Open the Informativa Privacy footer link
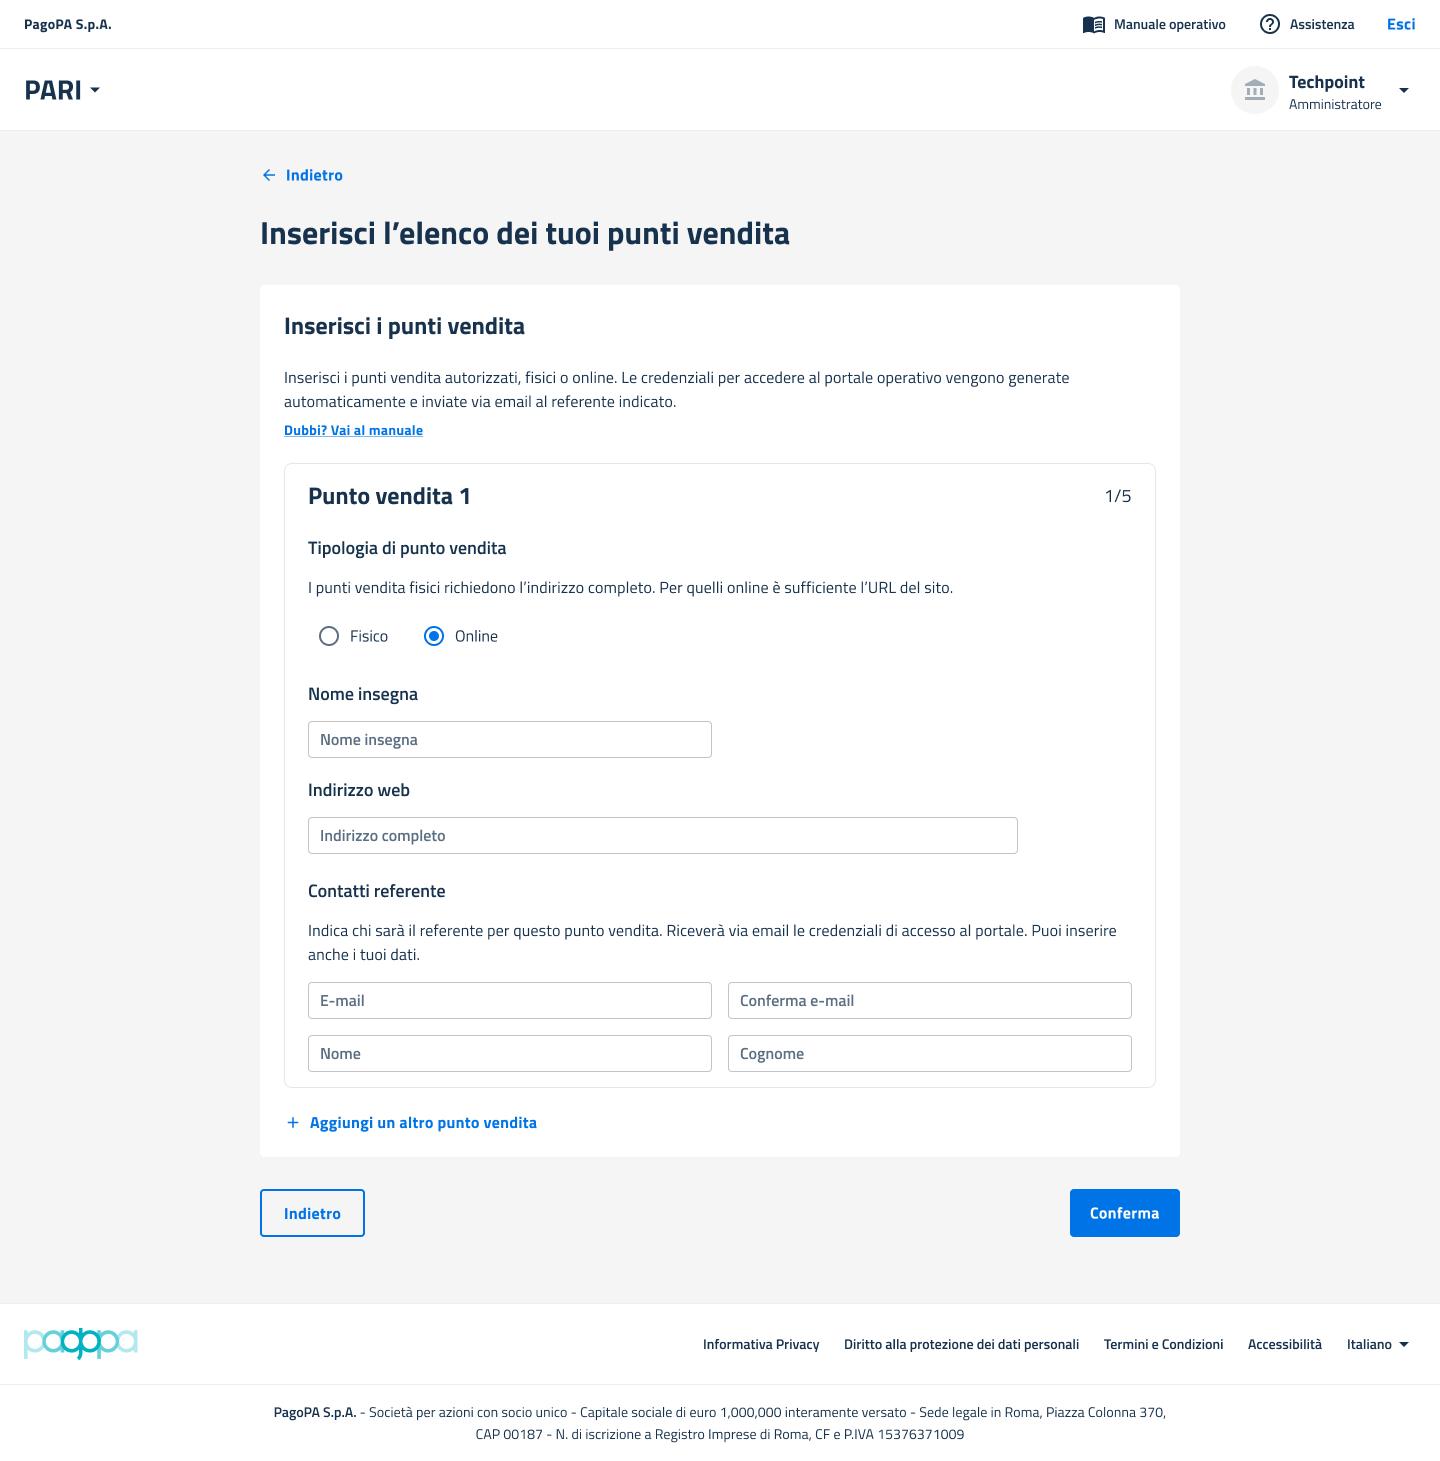This screenshot has height=1461, width=1440. tap(761, 1344)
